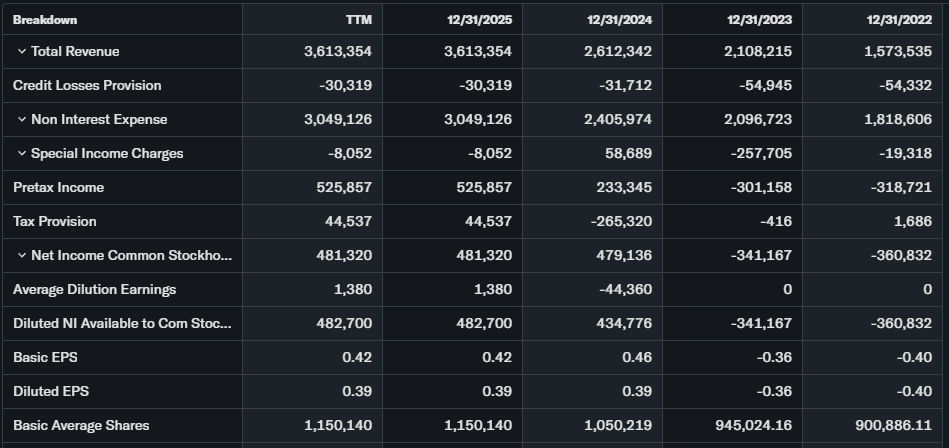The height and width of the screenshot is (448, 949).
Task: Select the Pretax Income row label
Action: (x=58, y=187)
